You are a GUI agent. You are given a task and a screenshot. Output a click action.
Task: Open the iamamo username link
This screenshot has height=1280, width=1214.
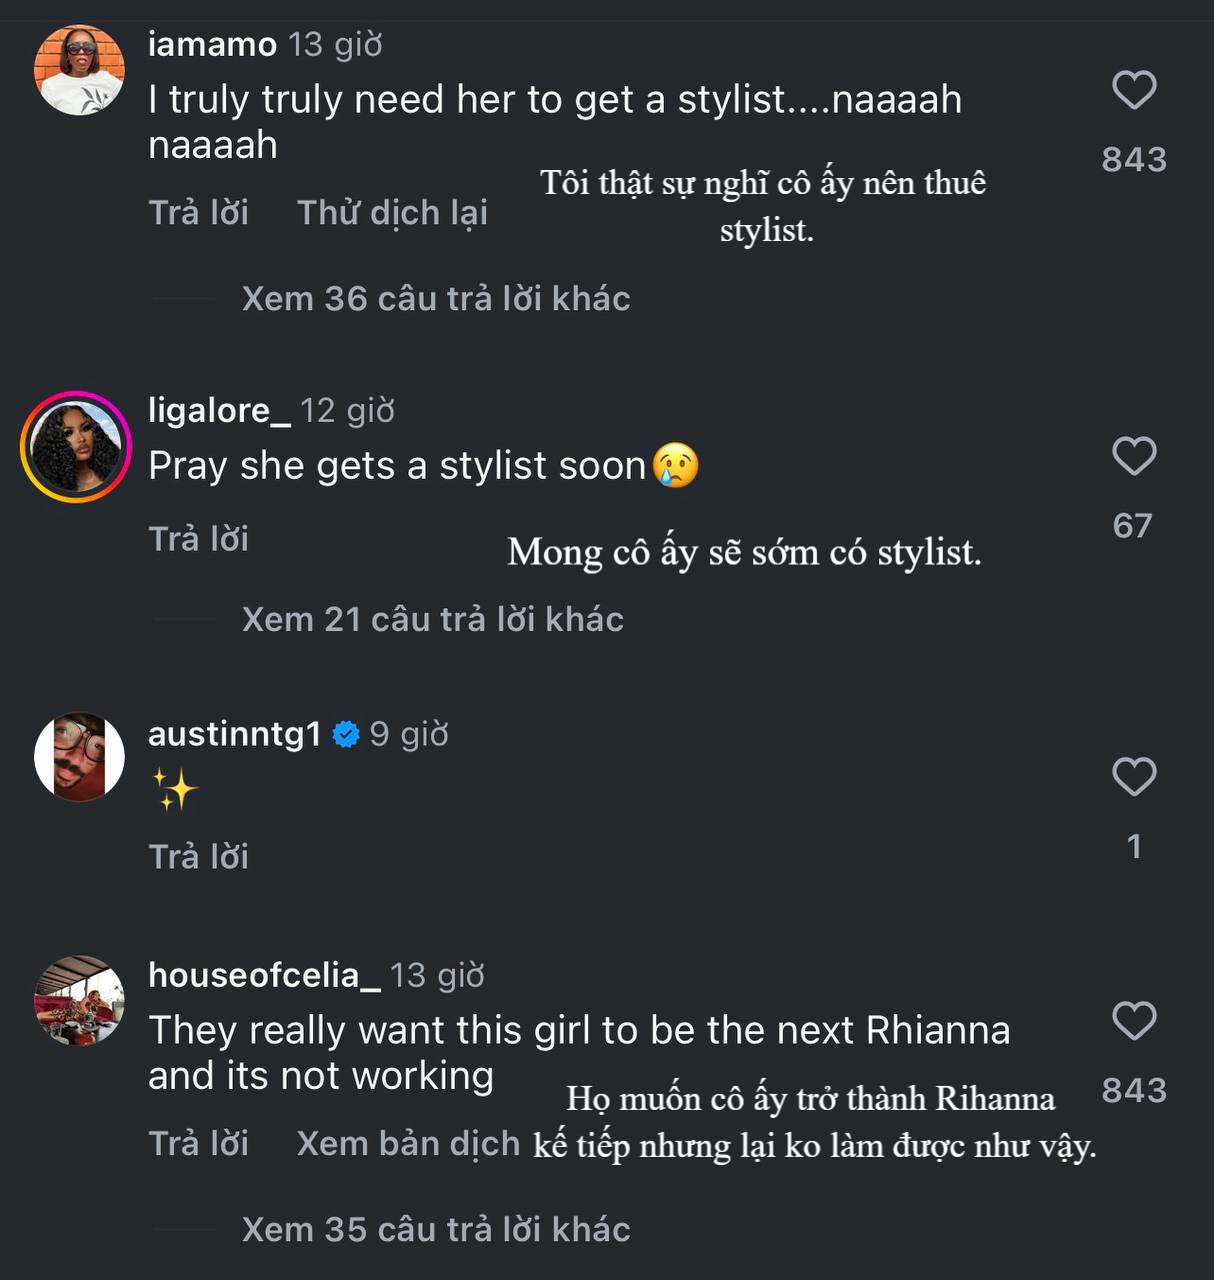pyautogui.click(x=212, y=44)
